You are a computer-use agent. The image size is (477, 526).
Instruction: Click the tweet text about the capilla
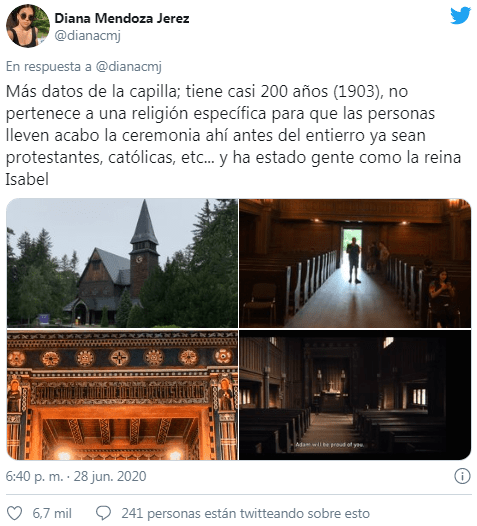click(x=233, y=135)
